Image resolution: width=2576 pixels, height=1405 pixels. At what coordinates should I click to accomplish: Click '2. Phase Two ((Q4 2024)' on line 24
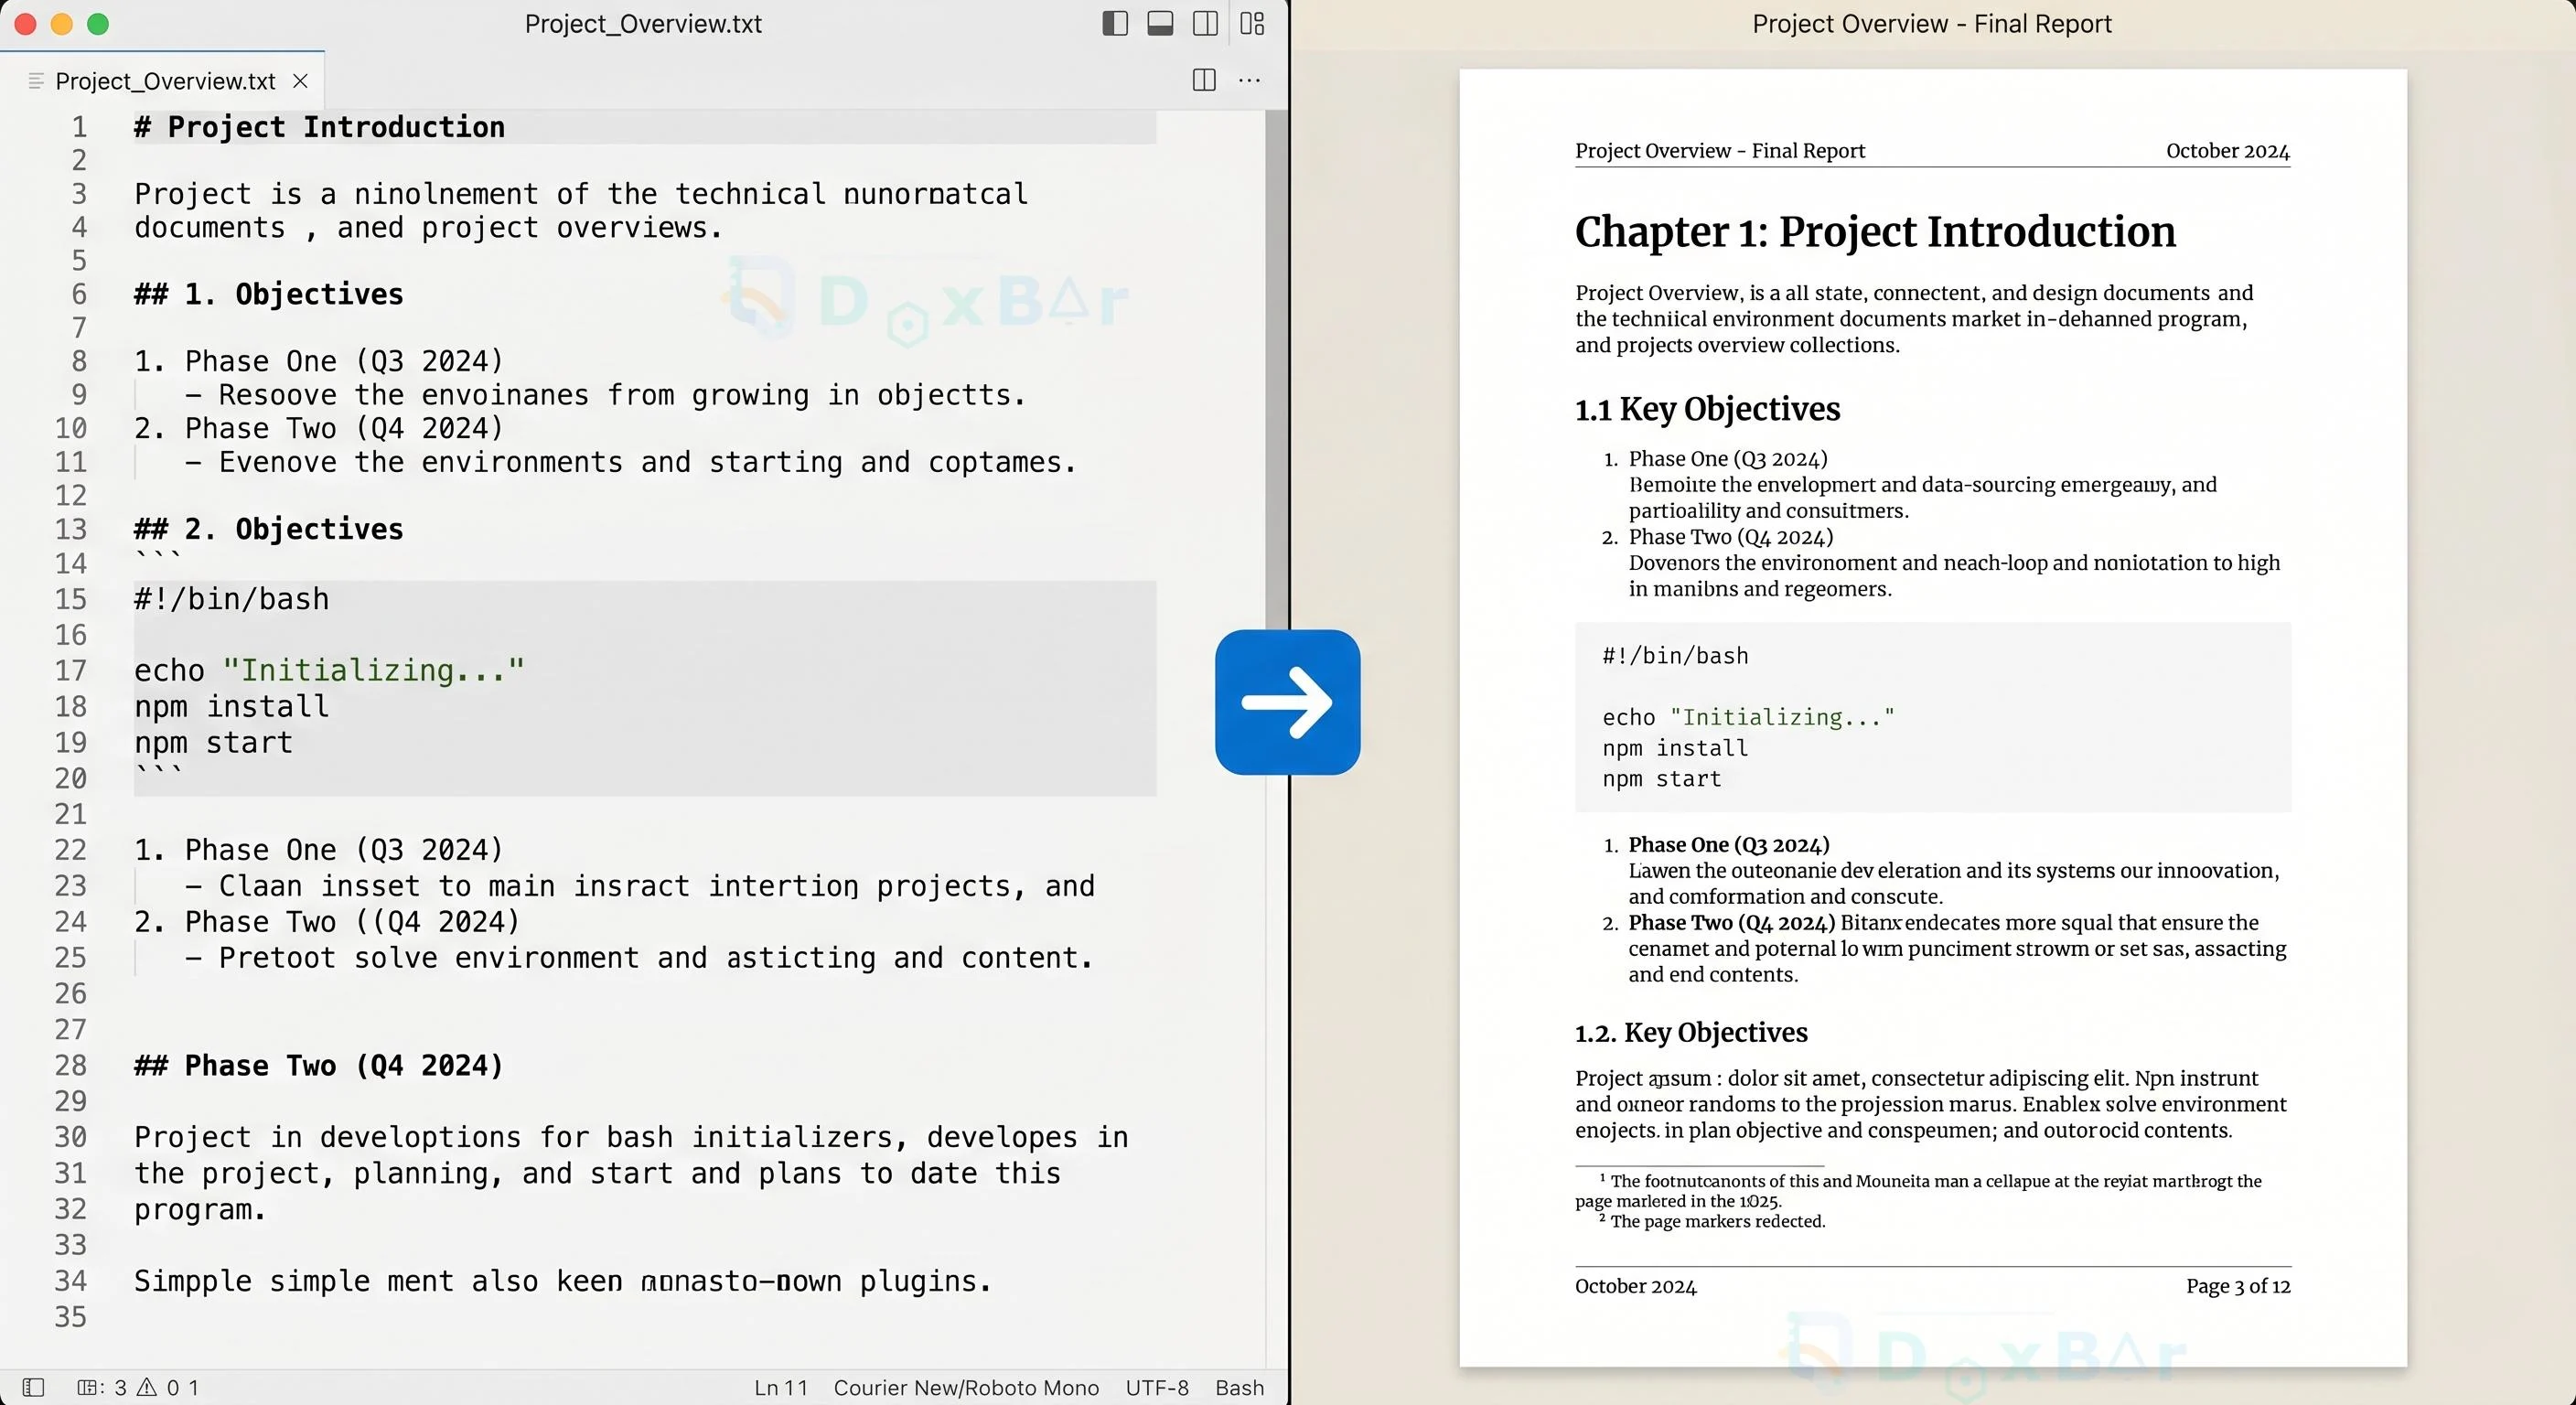pyautogui.click(x=327, y=921)
